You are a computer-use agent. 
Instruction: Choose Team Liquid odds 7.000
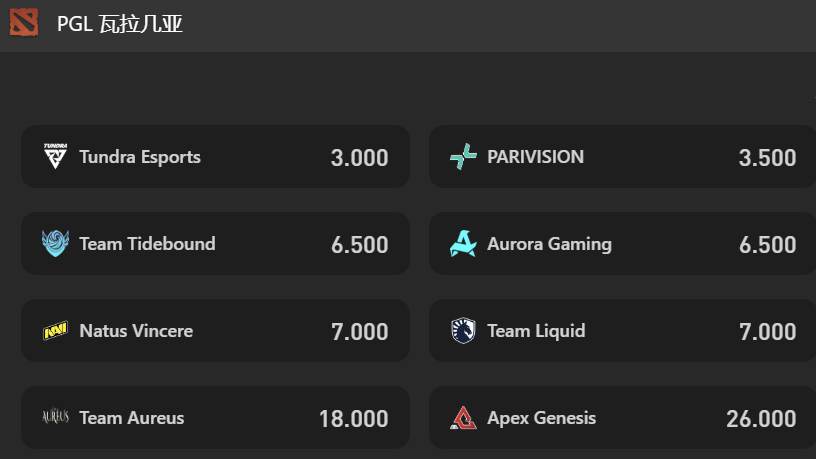(x=767, y=332)
